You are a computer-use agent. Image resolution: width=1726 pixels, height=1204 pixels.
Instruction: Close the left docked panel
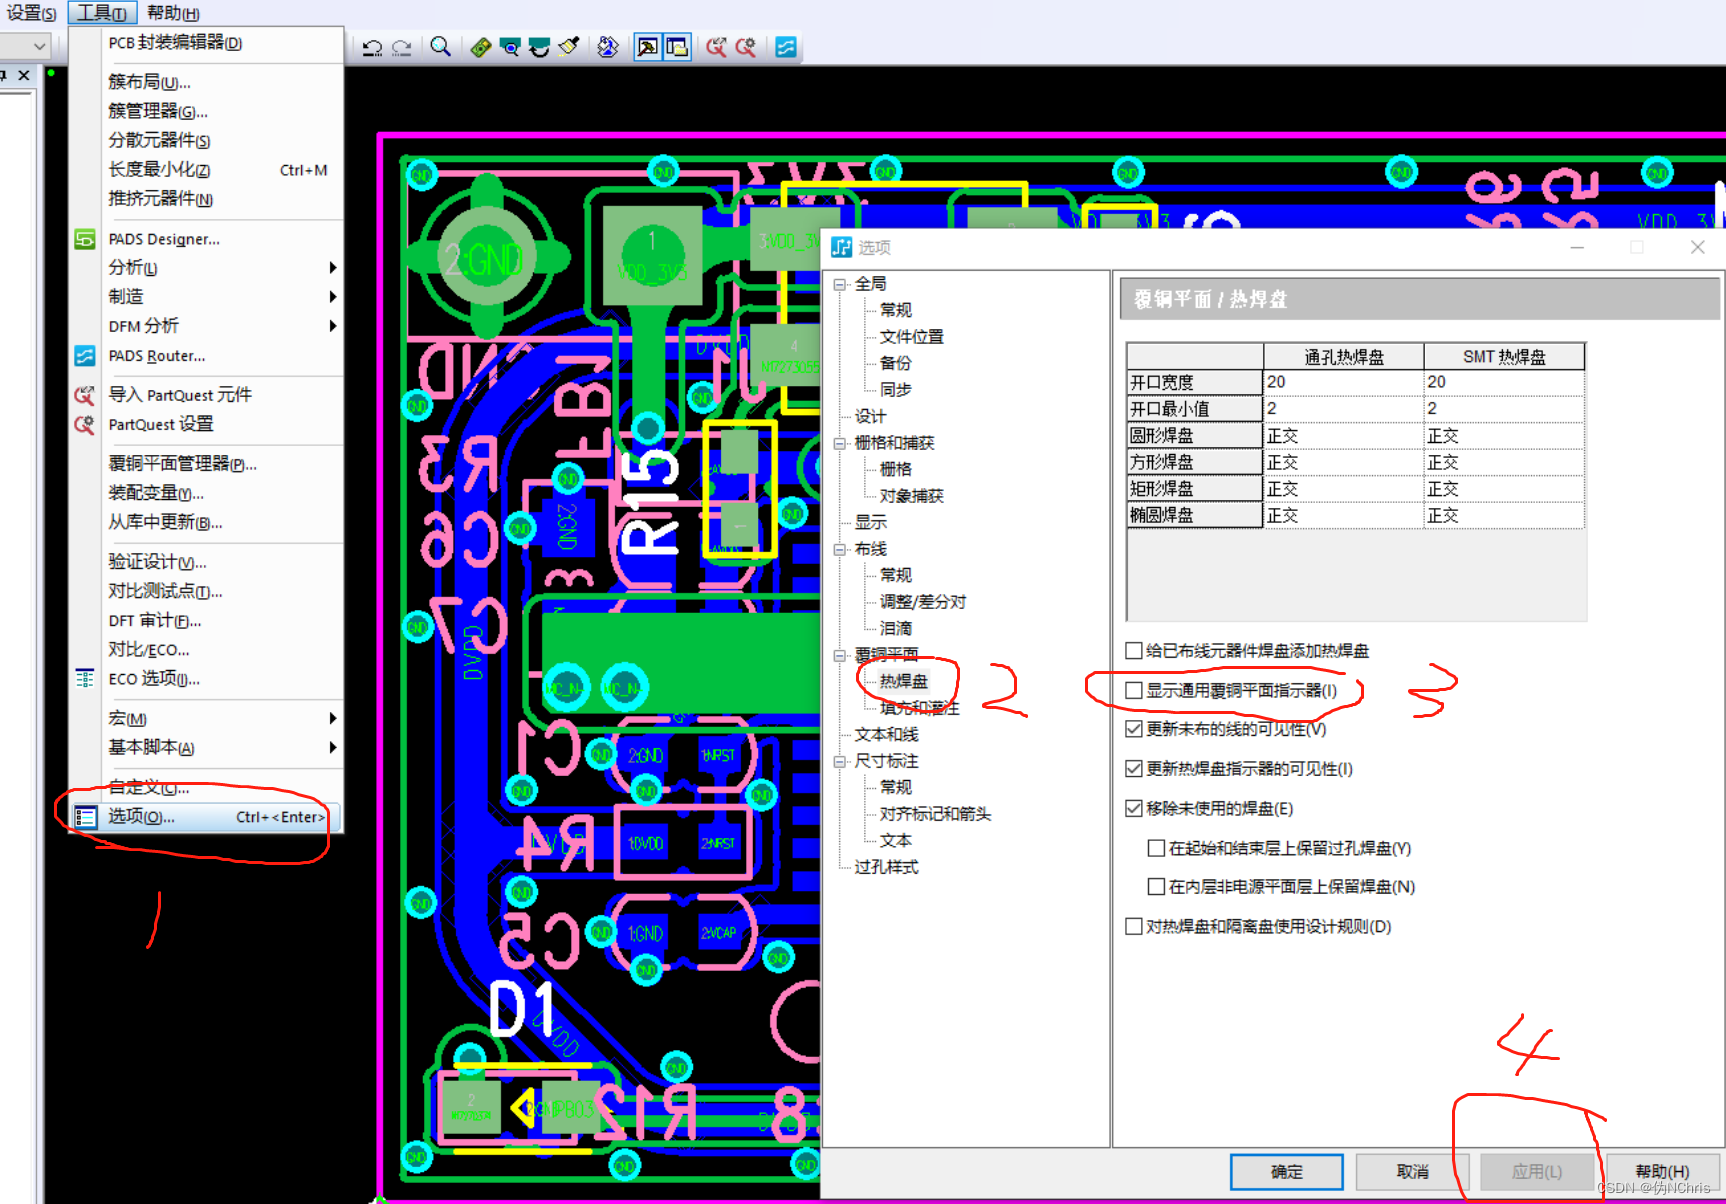(24, 75)
